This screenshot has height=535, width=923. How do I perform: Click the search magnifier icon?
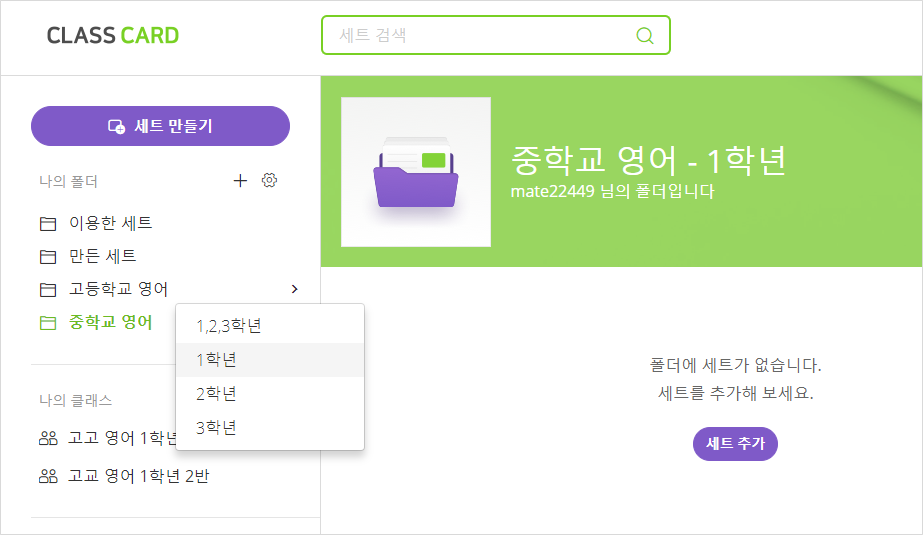pos(645,36)
